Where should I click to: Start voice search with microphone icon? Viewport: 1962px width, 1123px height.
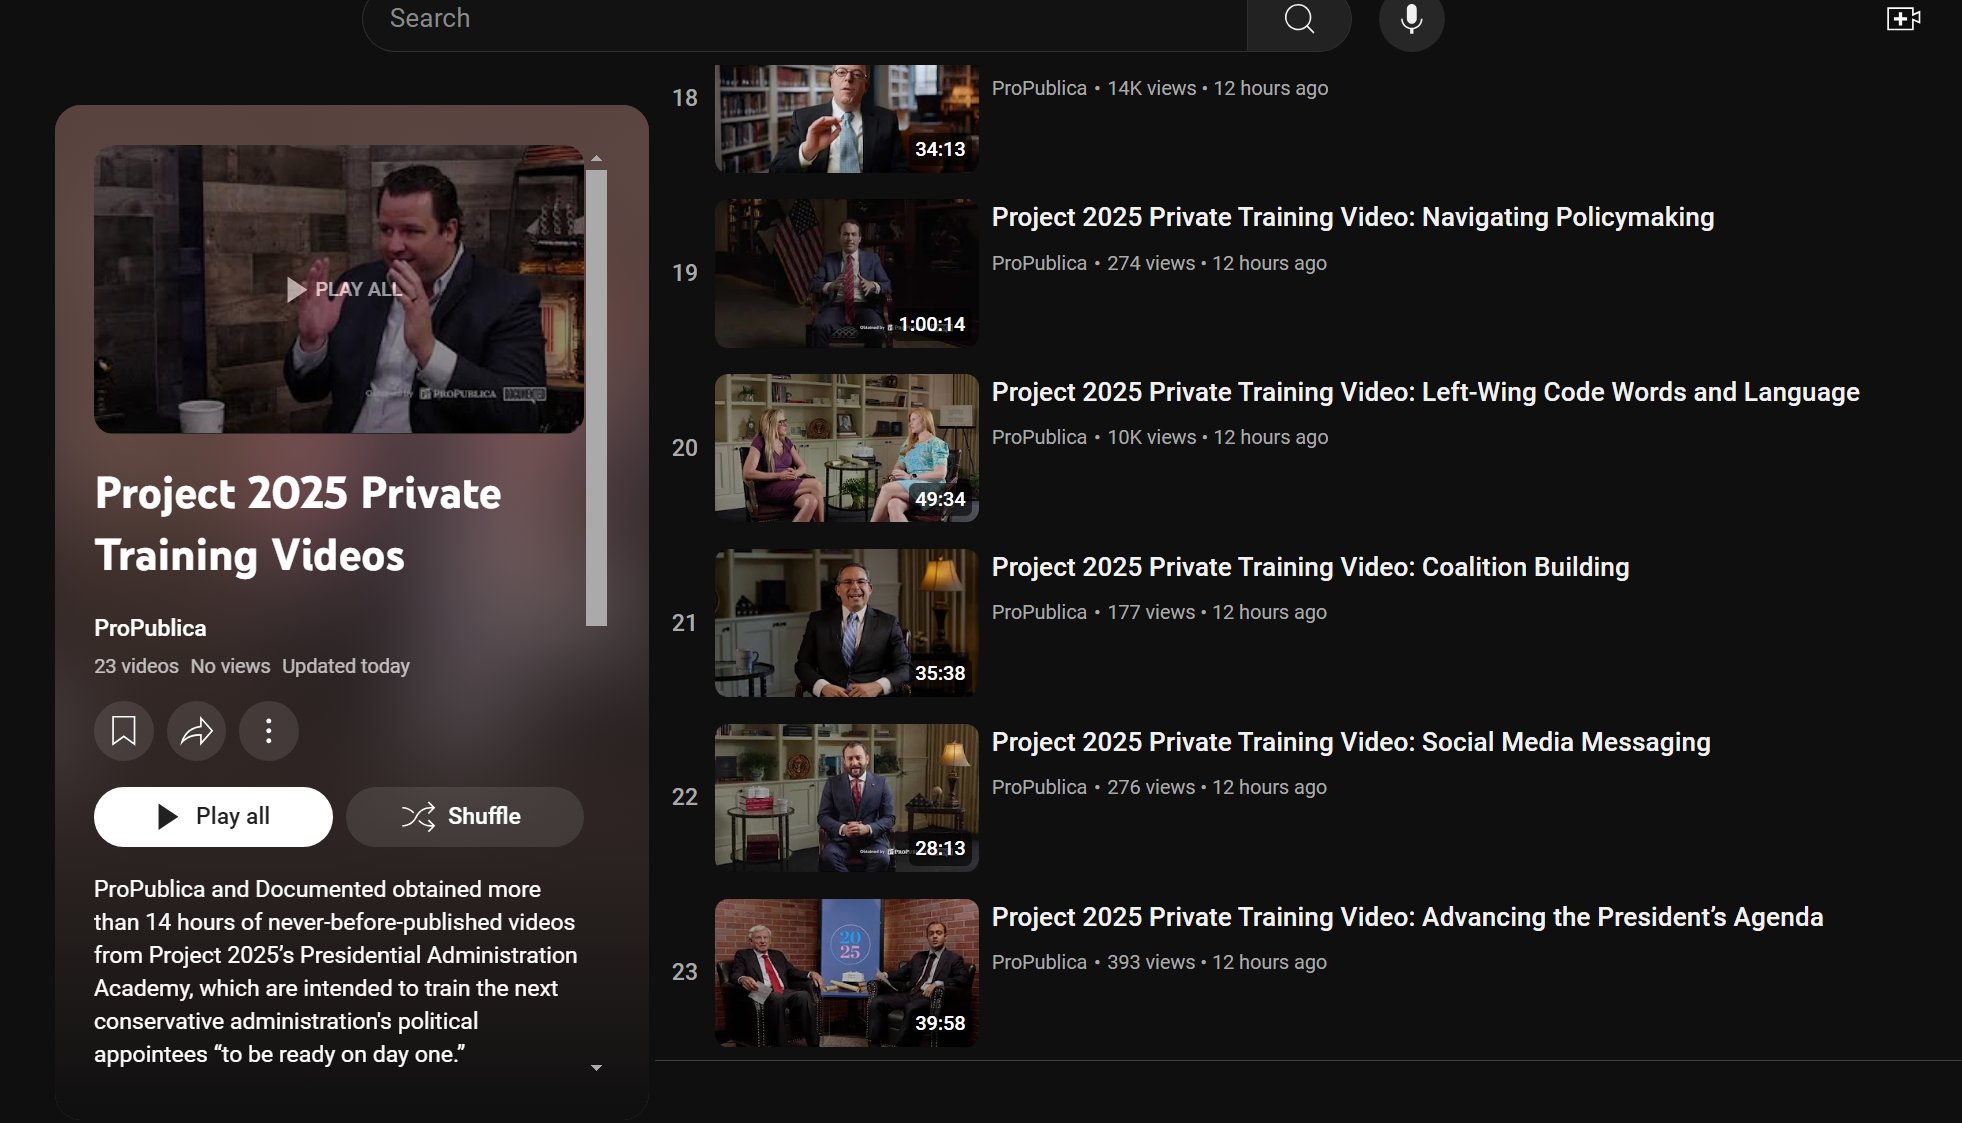click(1411, 19)
